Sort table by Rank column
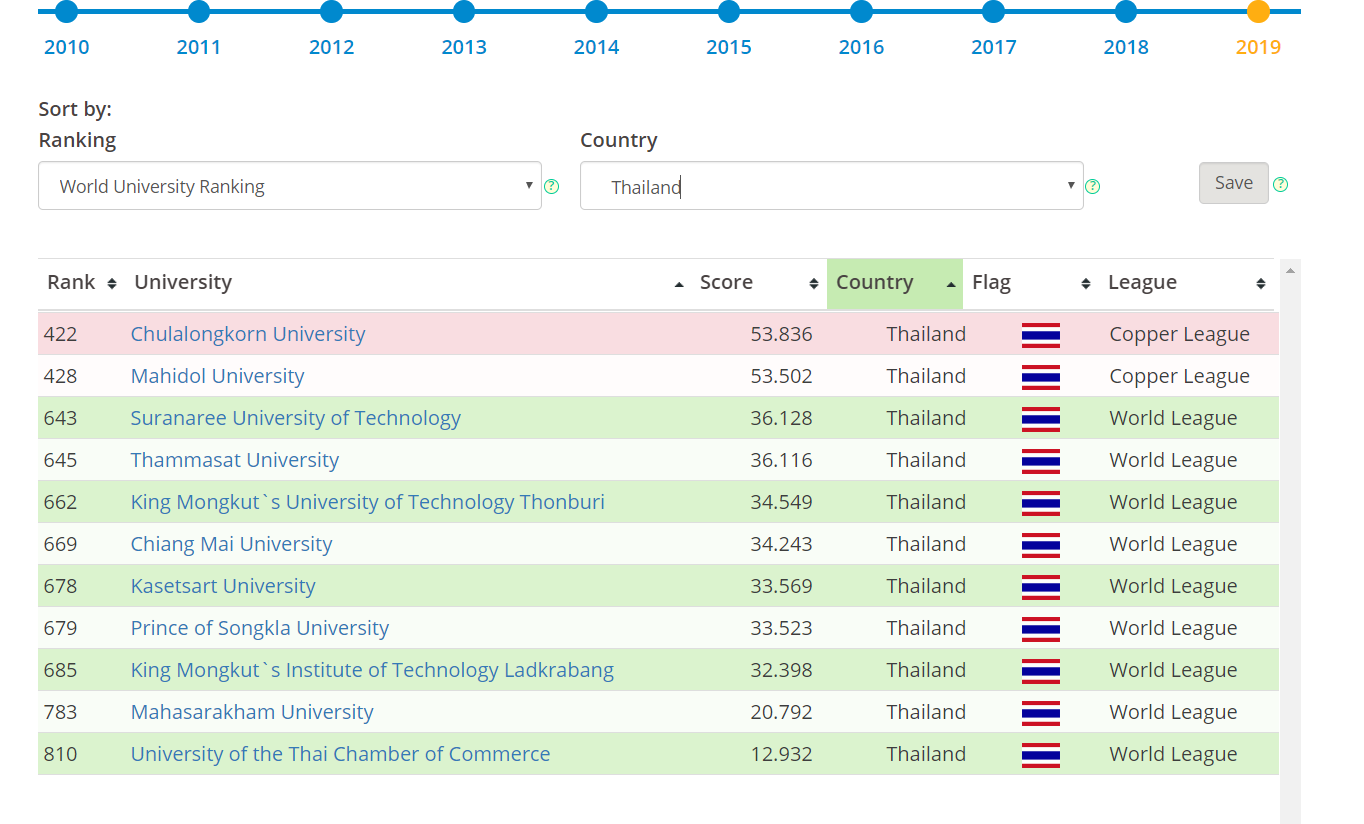This screenshot has width=1364, height=824. click(x=82, y=283)
